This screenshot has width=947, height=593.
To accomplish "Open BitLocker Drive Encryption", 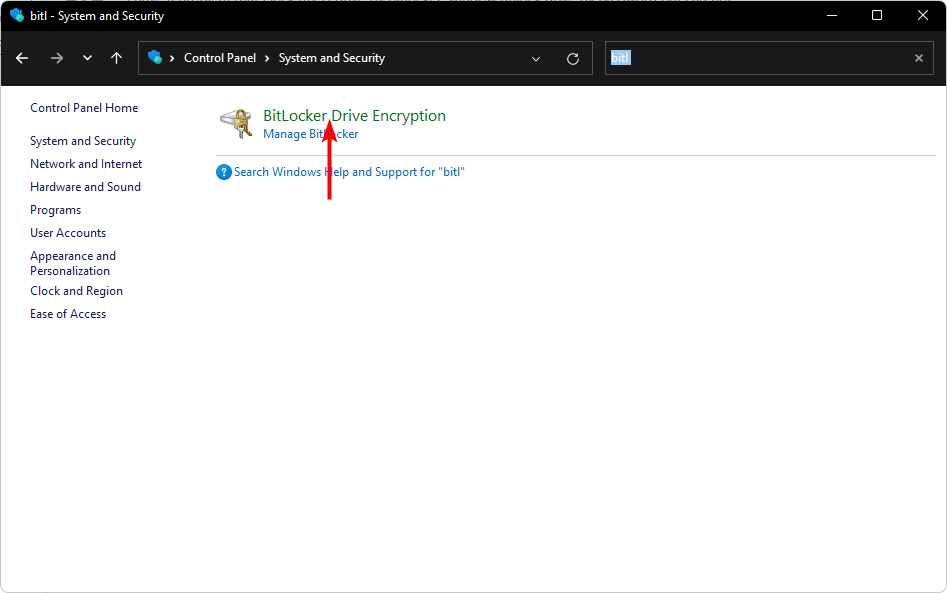I will [355, 115].
